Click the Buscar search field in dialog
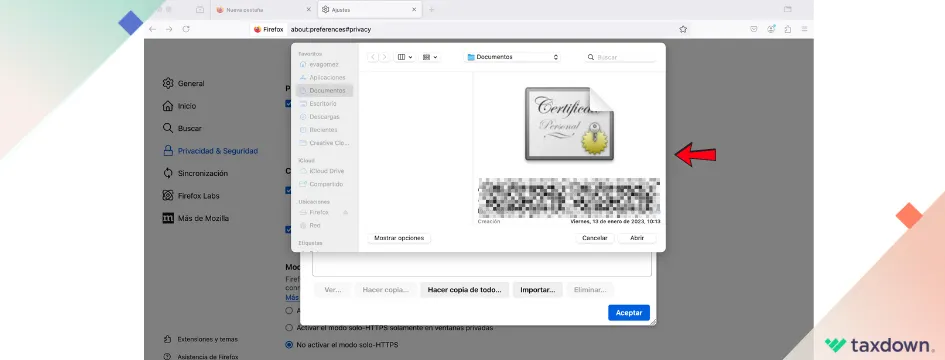945x360 pixels. click(x=620, y=57)
